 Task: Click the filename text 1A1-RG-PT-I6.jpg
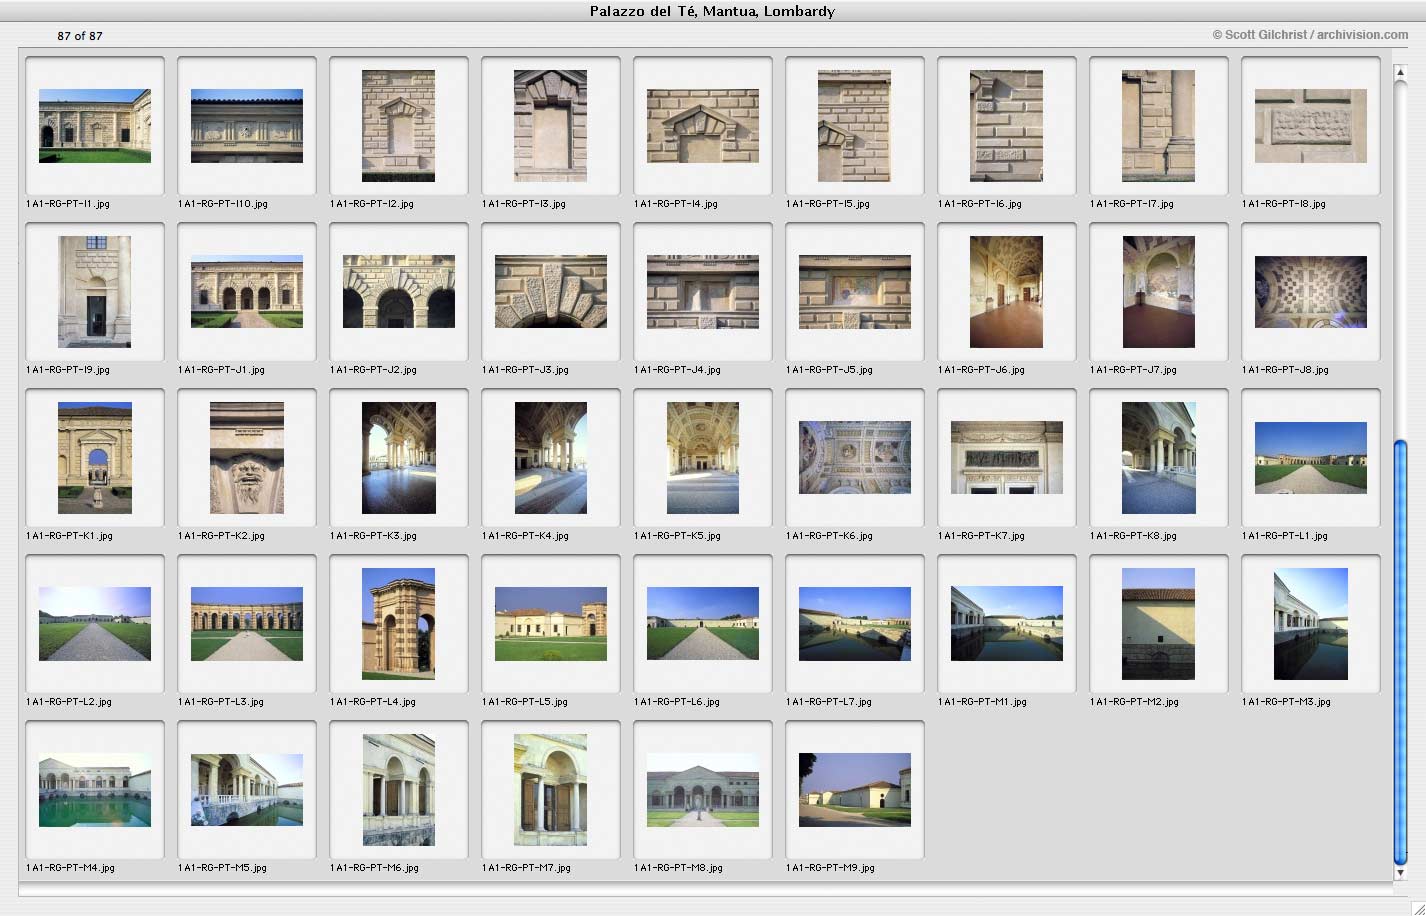click(980, 204)
